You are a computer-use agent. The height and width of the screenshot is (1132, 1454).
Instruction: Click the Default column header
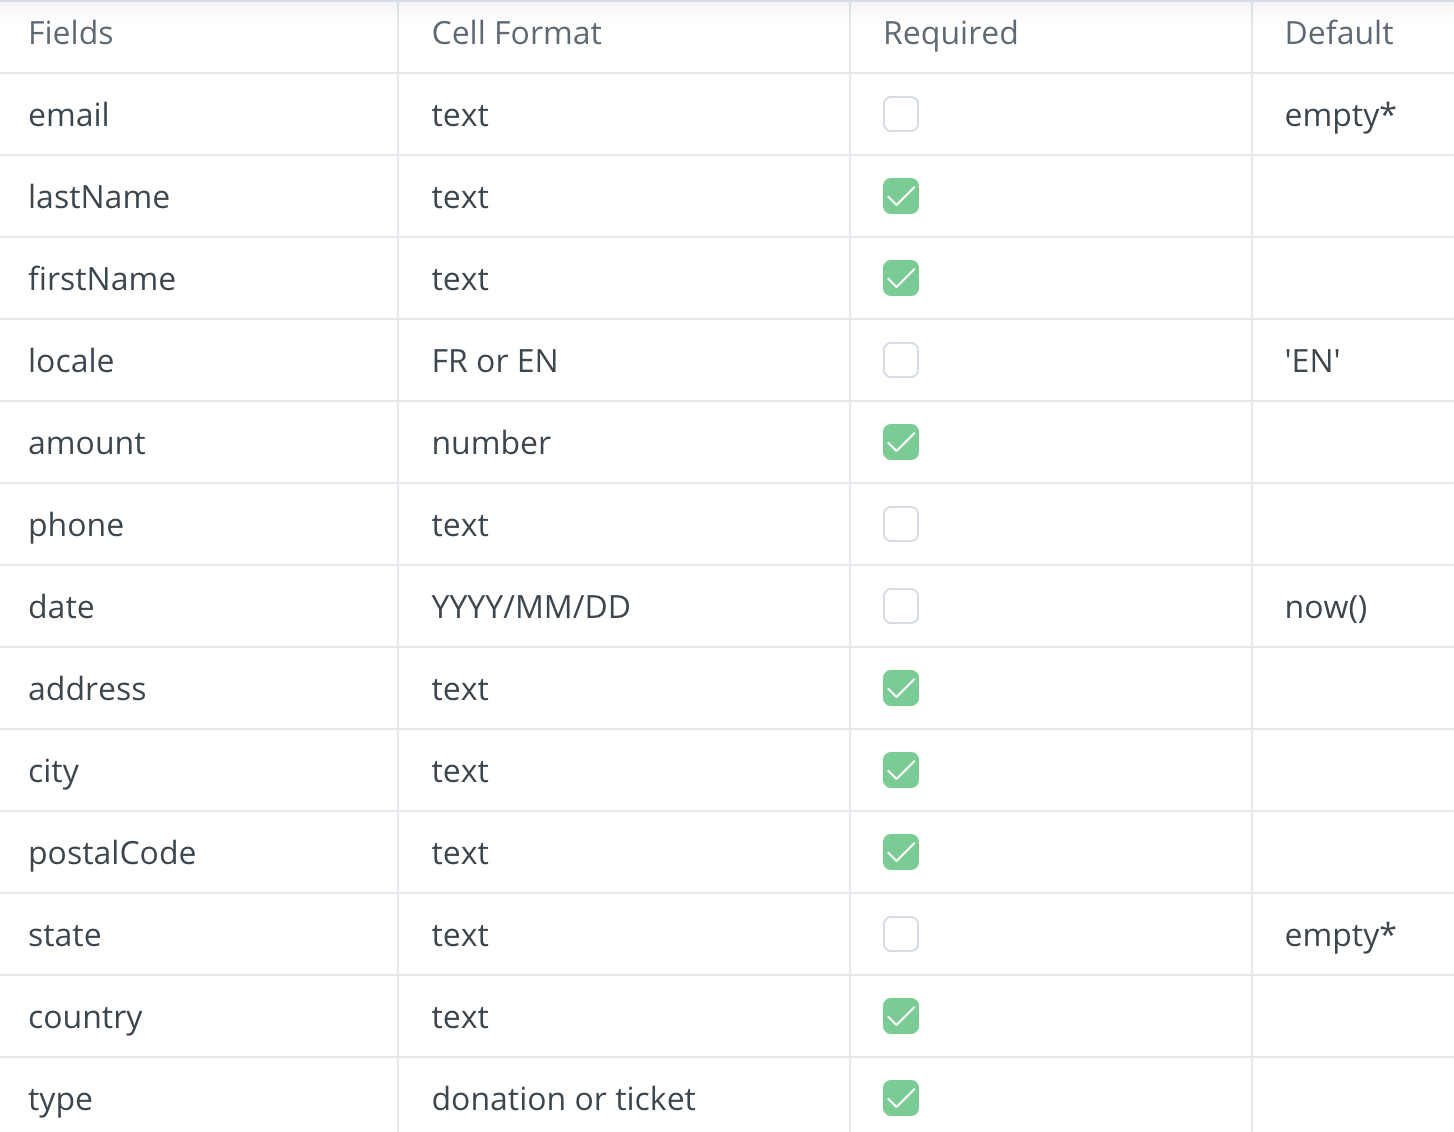[1338, 33]
